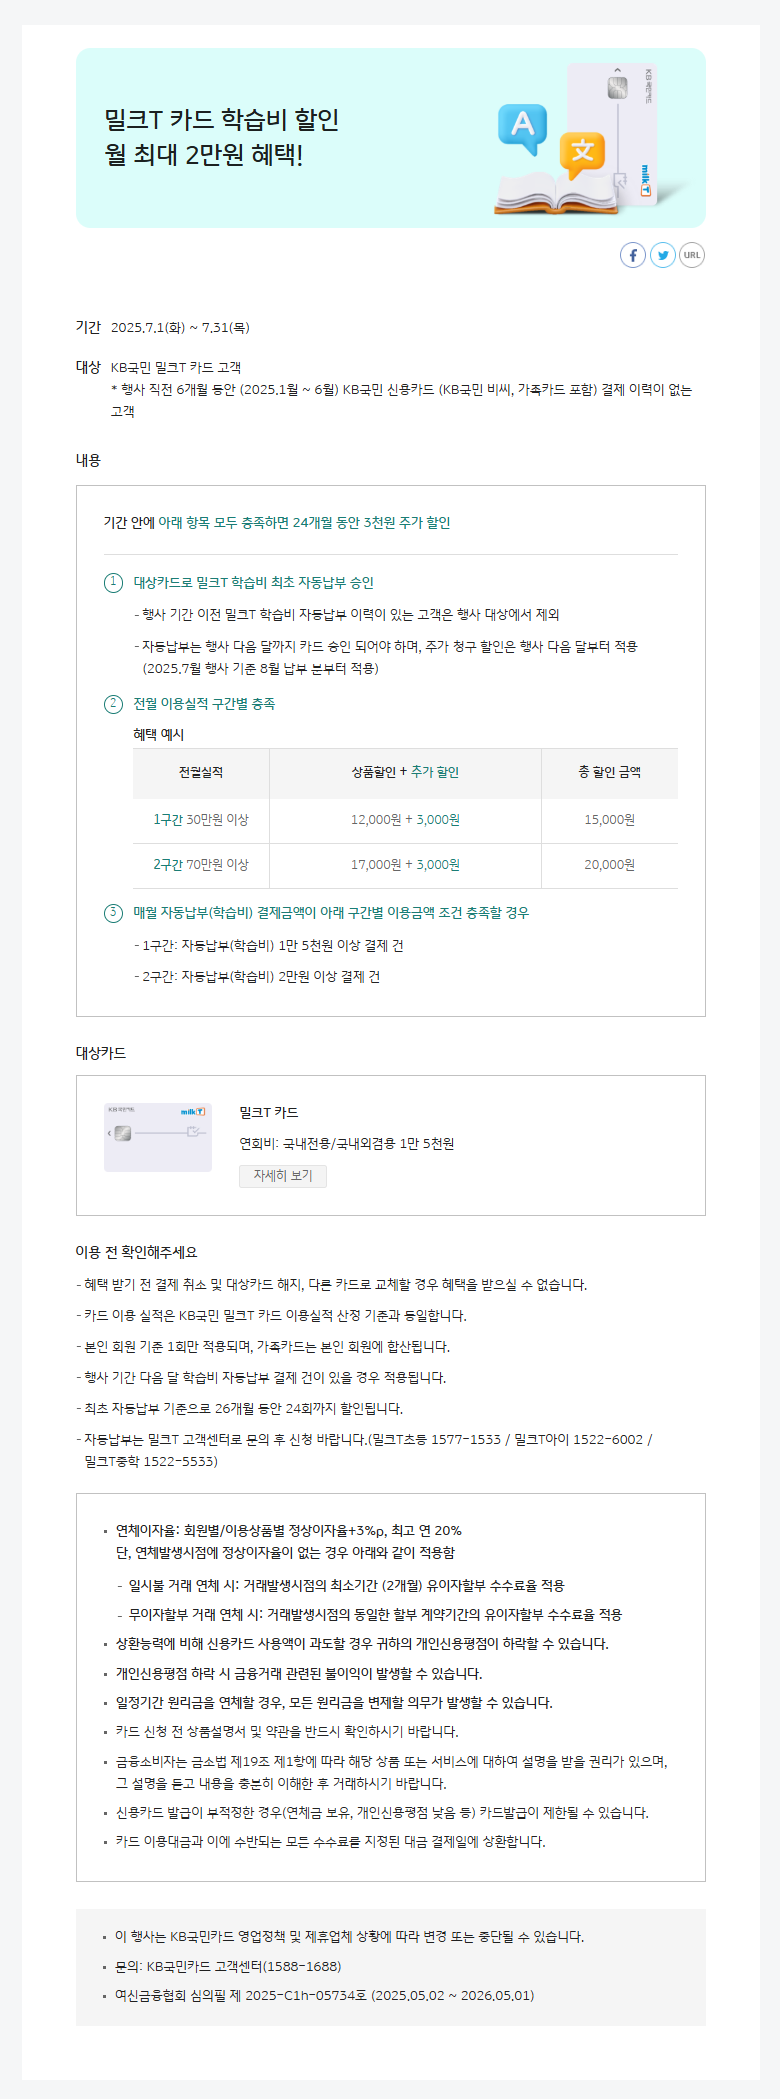Open 자세히 보기 for 밀크T 카드
Screen dimensions: 780x2099
point(283,1176)
